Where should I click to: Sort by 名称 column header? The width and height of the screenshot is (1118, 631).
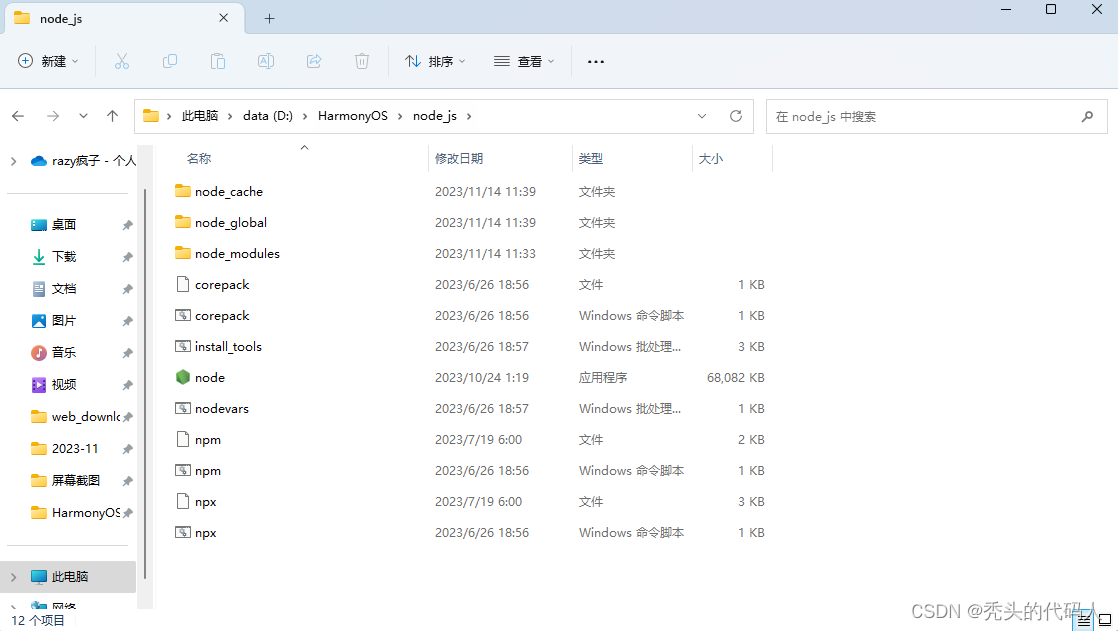[x=199, y=158]
